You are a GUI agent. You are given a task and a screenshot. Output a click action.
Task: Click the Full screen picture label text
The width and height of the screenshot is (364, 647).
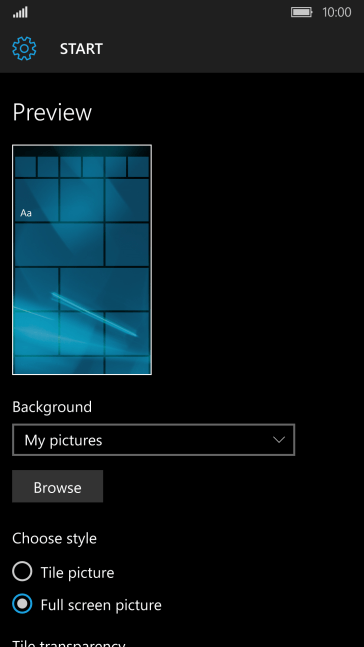click(101, 605)
